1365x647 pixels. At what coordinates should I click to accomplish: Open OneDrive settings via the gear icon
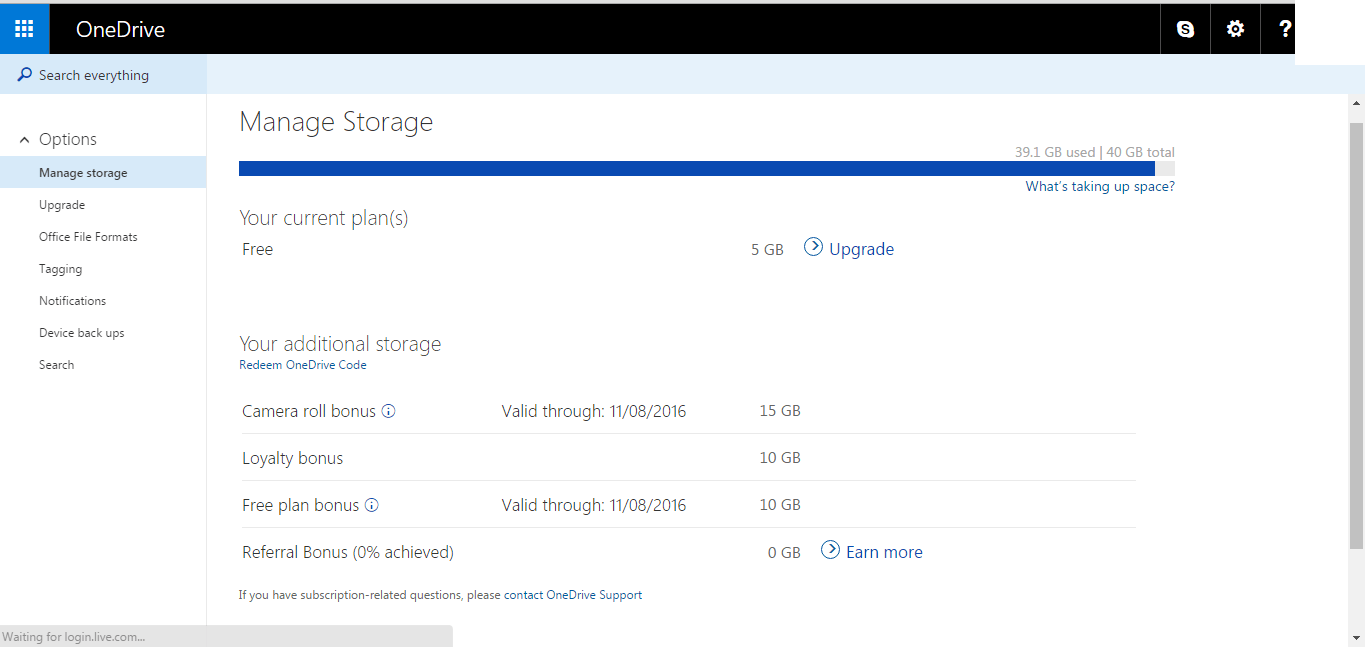tap(1234, 28)
